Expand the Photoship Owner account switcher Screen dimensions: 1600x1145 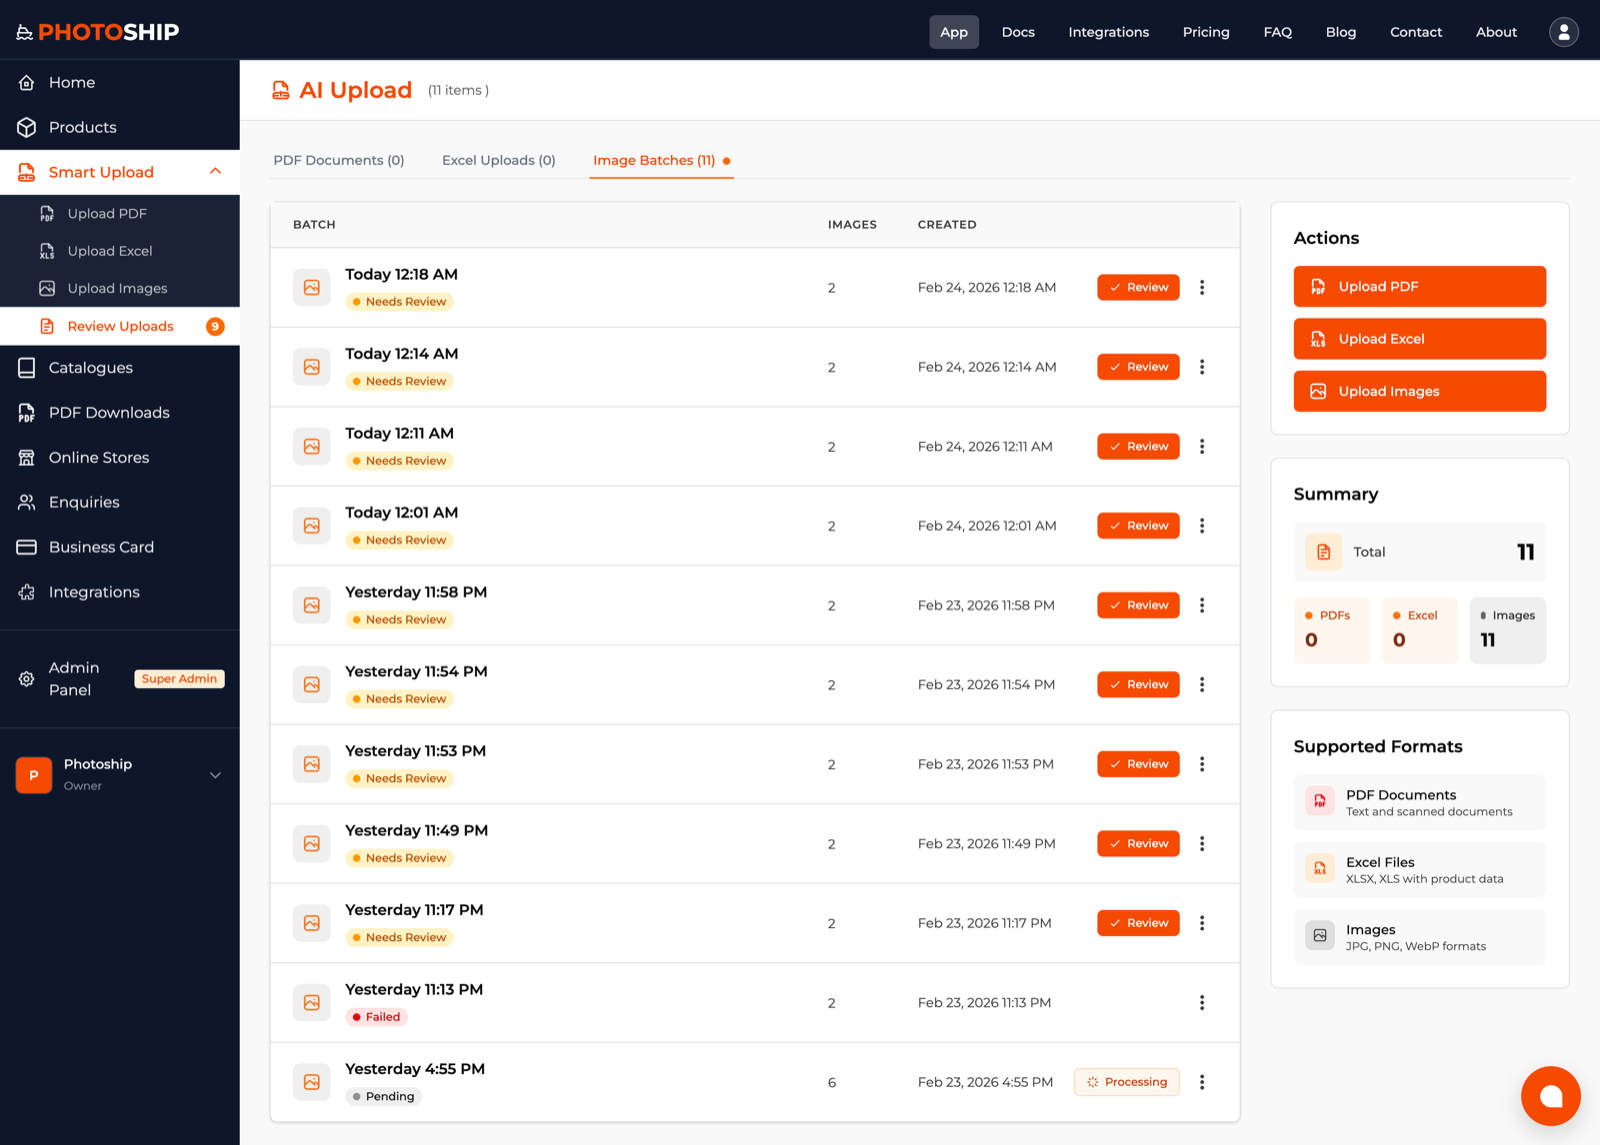tap(215, 775)
